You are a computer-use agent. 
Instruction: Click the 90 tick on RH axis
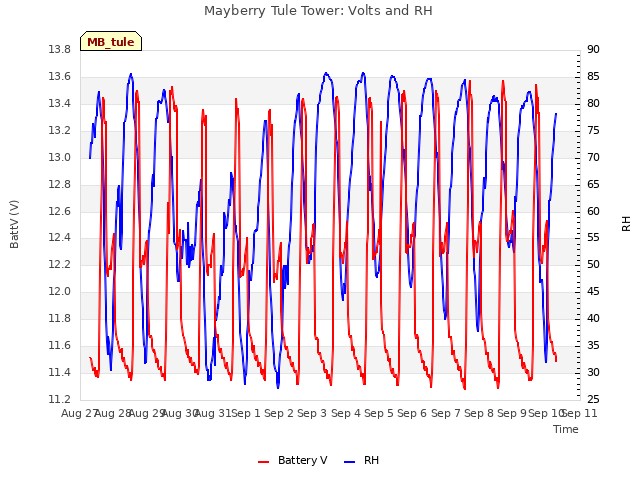(x=593, y=49)
